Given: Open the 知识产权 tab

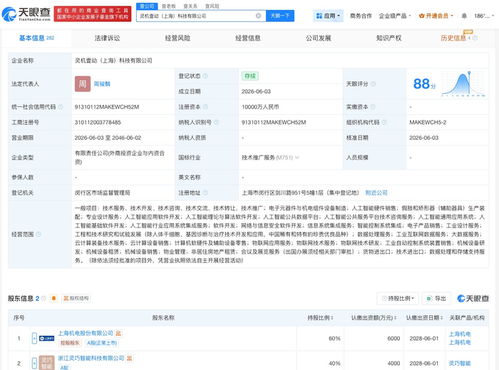Looking at the screenshot, I should pos(389,38).
